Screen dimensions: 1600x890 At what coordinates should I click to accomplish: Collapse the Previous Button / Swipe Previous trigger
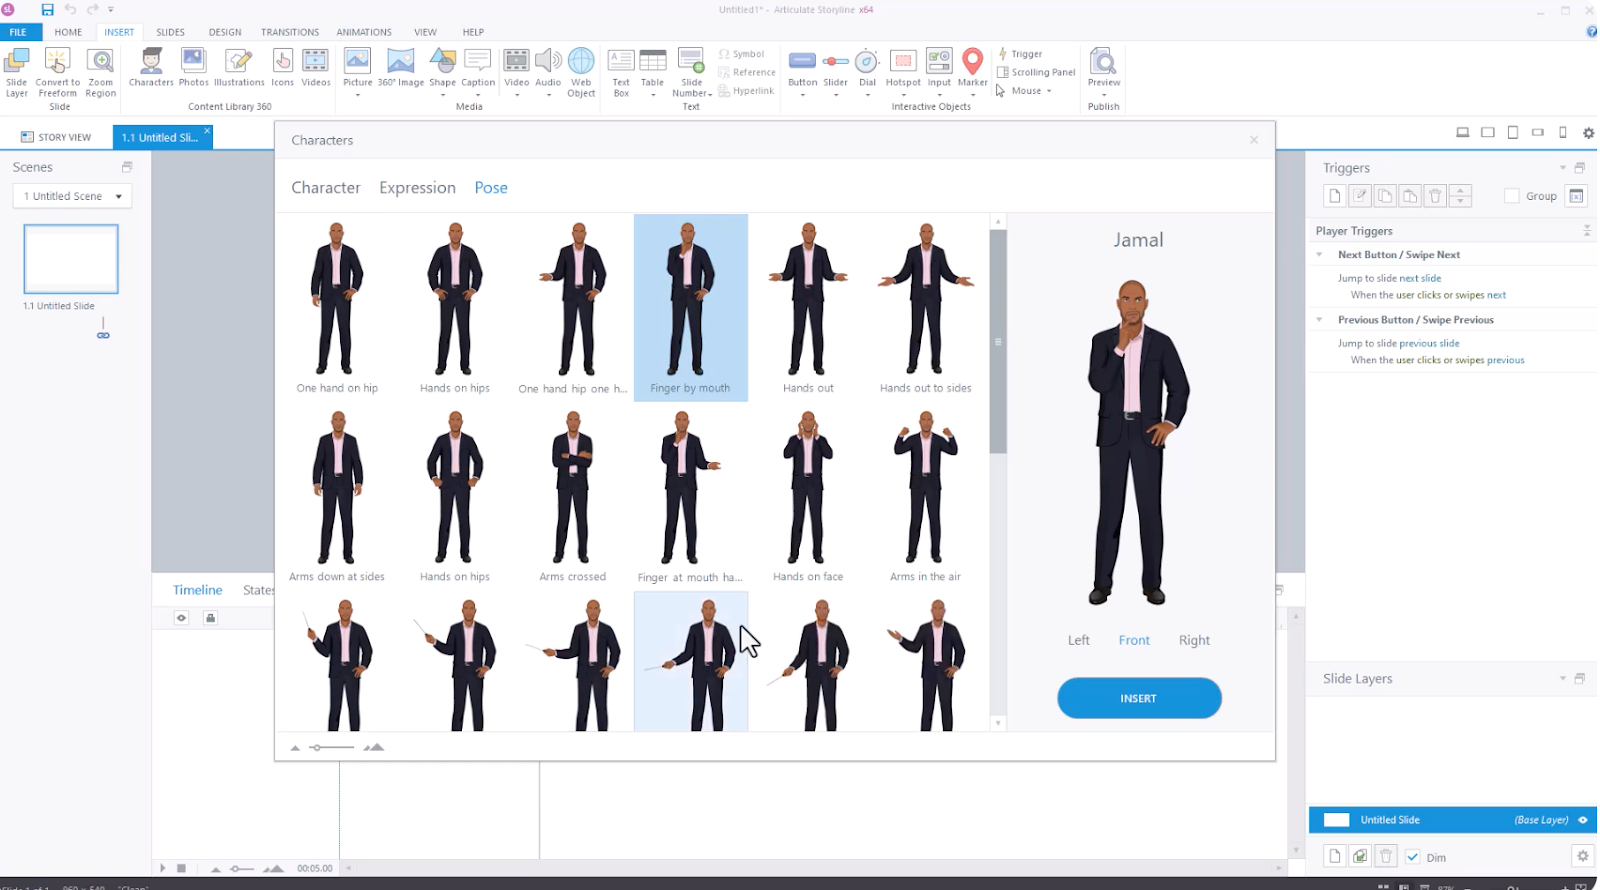tap(1320, 320)
